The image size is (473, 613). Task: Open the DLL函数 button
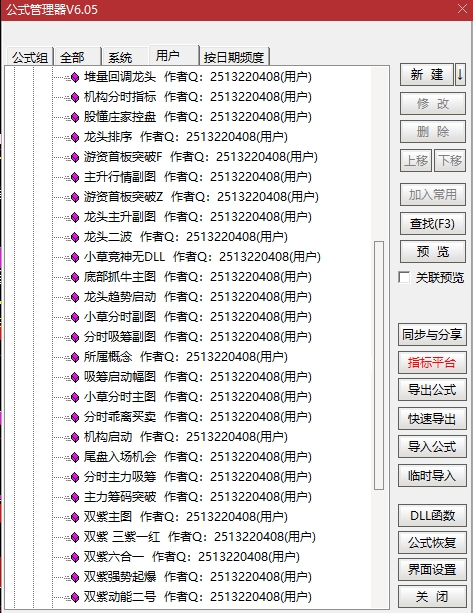click(x=432, y=516)
